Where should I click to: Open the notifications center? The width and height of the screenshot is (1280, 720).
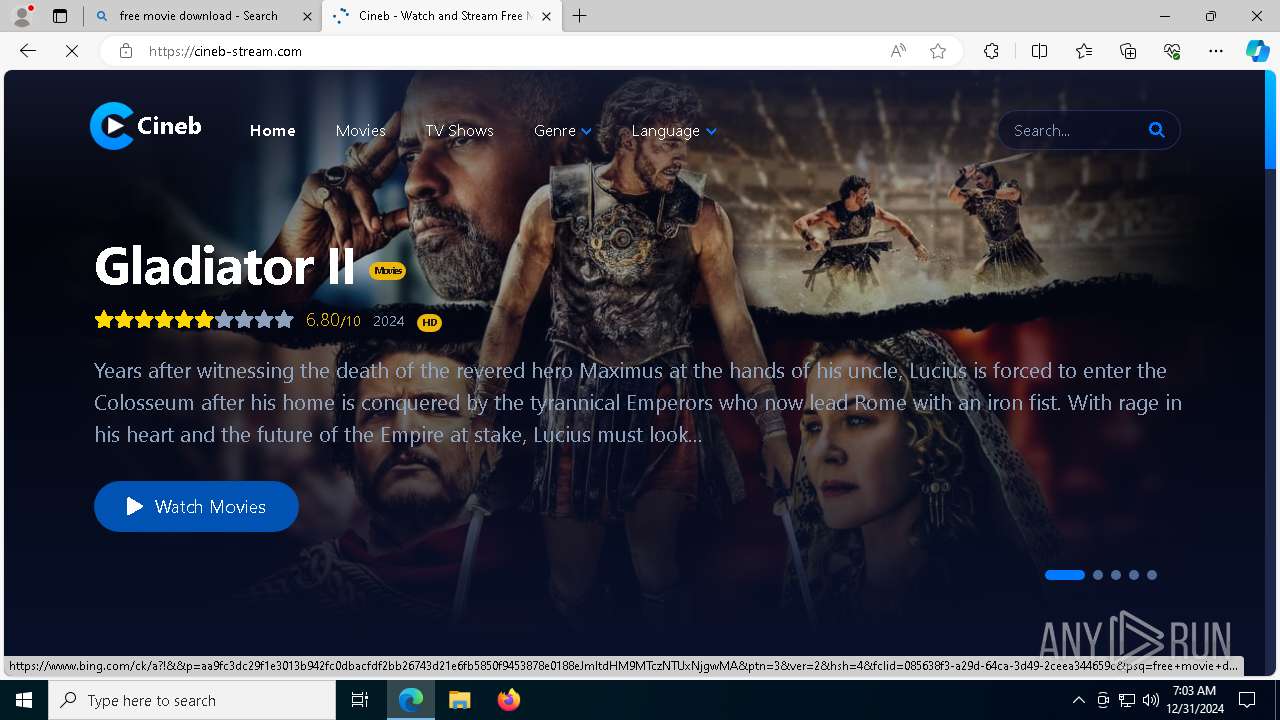(1247, 700)
